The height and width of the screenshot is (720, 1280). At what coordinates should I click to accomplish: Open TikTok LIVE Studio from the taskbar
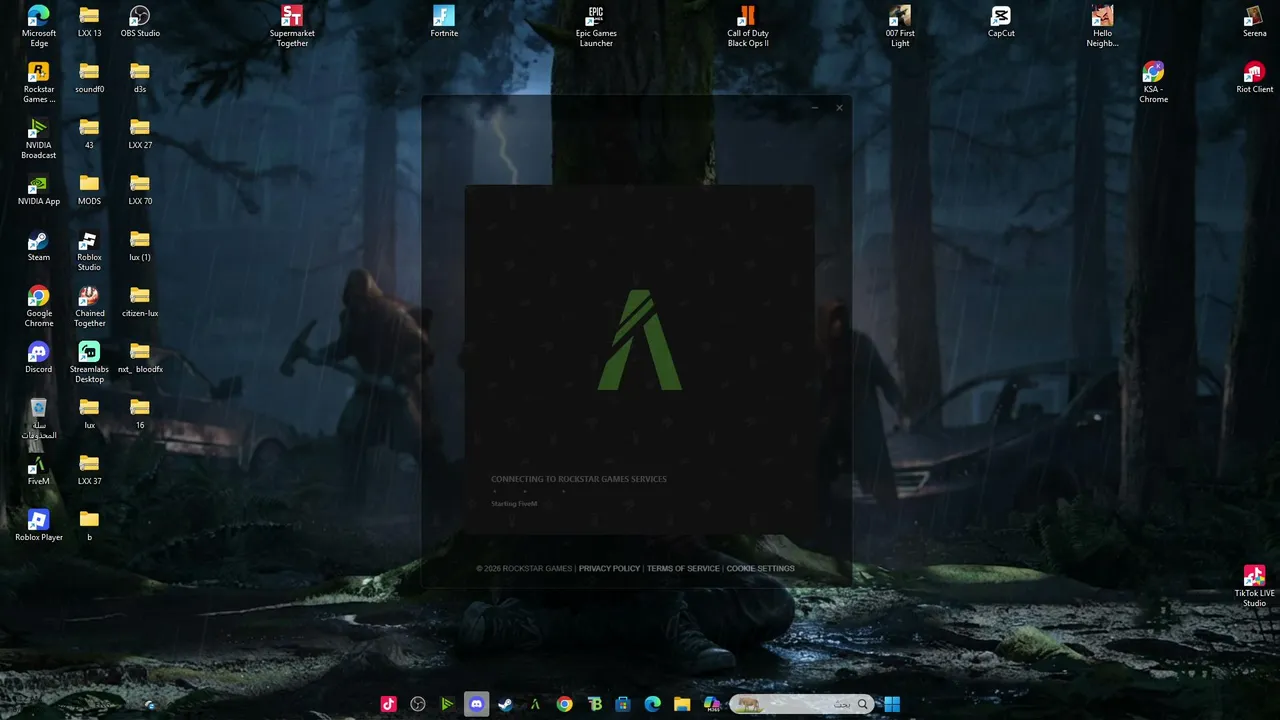point(388,704)
